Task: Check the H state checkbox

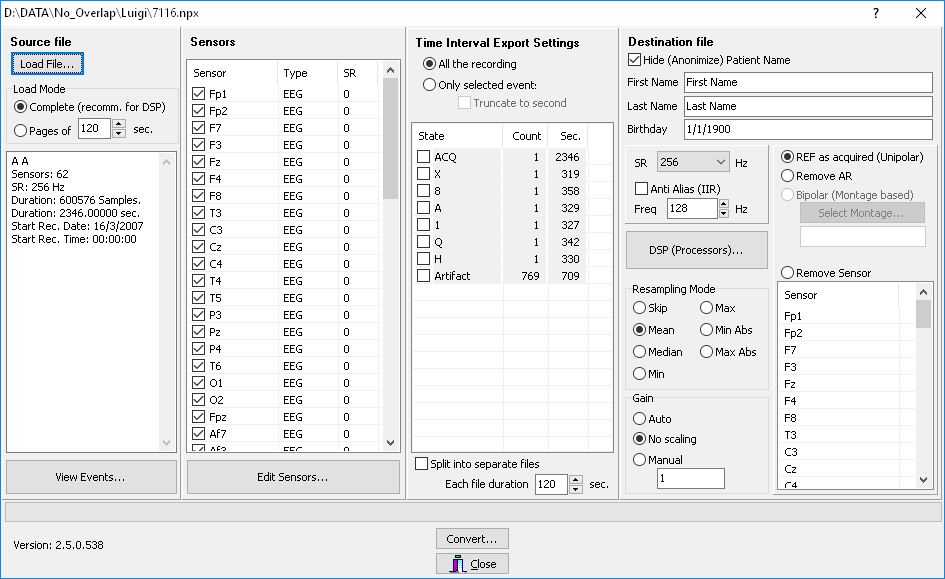Action: (424, 259)
